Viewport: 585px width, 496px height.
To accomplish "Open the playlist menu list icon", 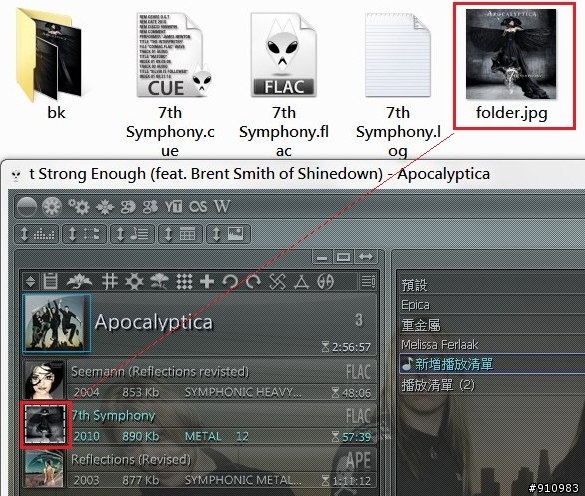I will (368, 282).
